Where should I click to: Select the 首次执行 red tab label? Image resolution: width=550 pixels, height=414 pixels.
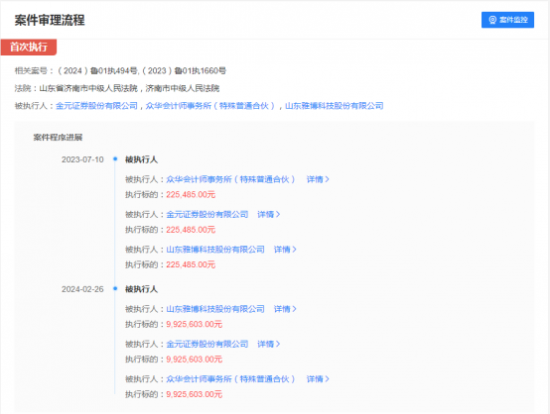coord(28,47)
